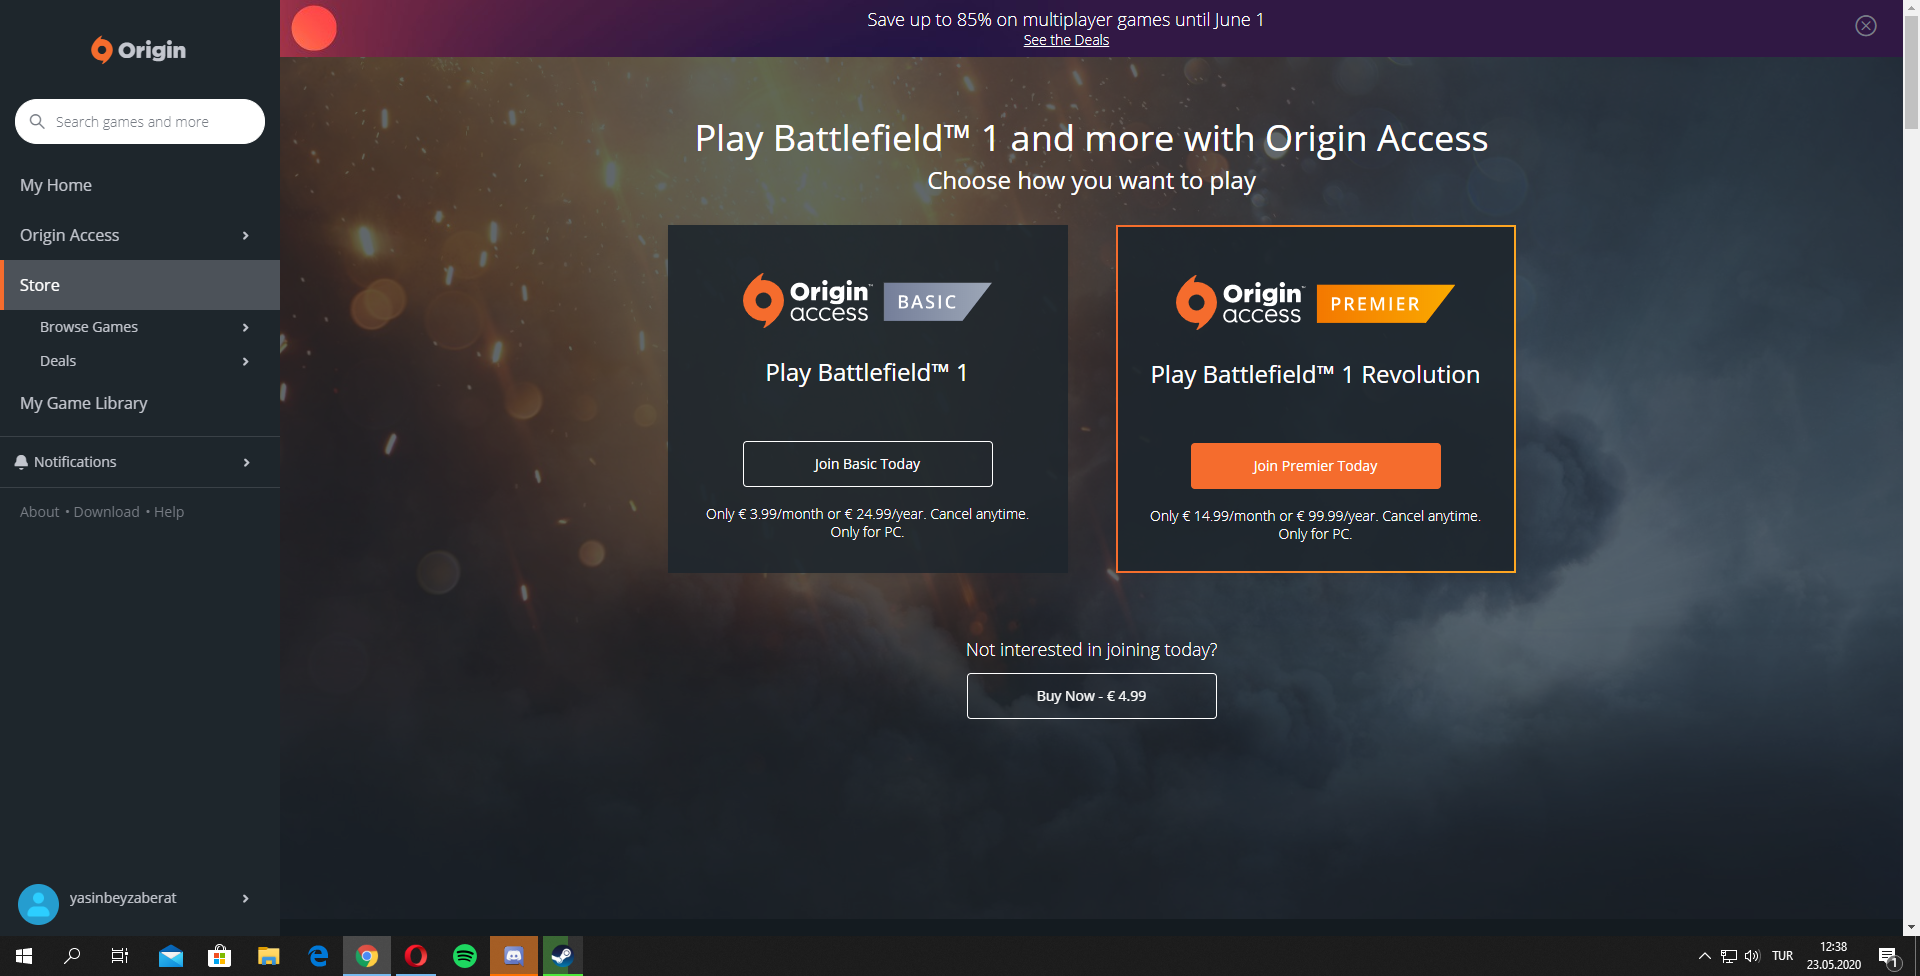Screen dimensions: 1920x976
Task: Follow the See the Deals link
Action: pyautogui.click(x=1066, y=40)
